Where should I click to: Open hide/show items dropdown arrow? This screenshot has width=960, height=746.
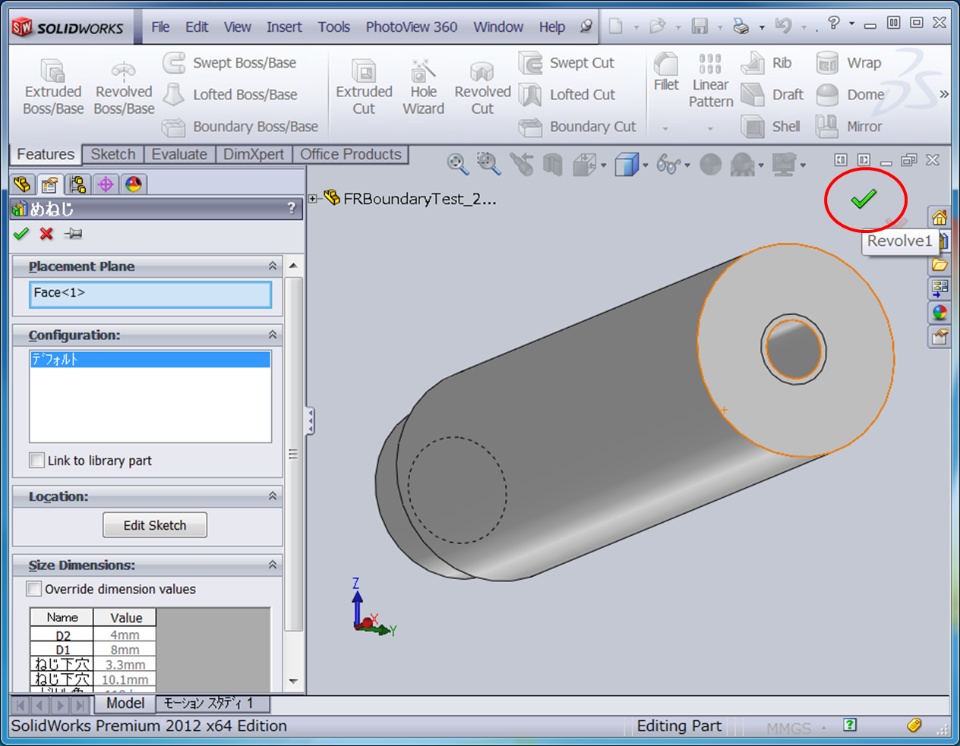point(687,165)
